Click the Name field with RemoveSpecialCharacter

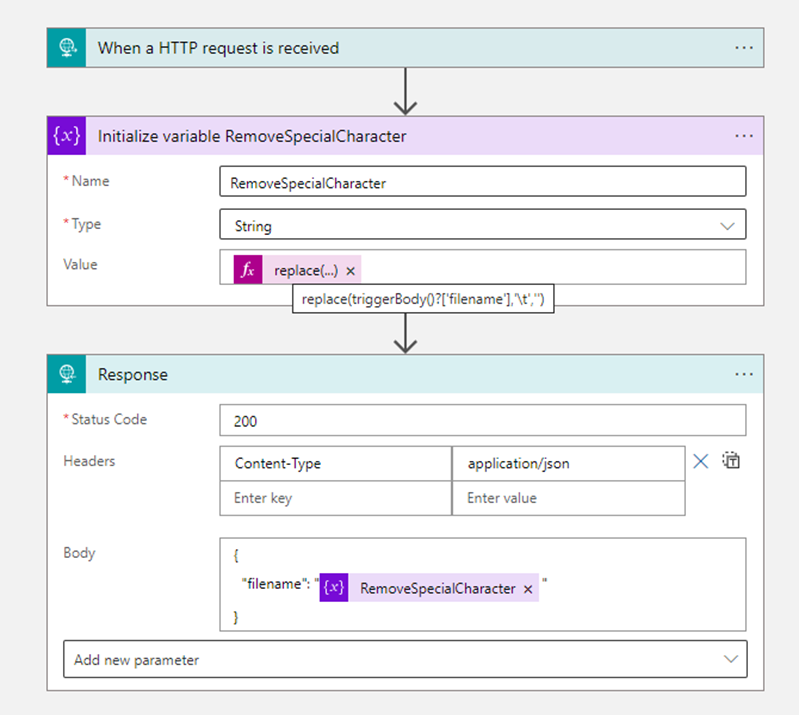click(482, 183)
